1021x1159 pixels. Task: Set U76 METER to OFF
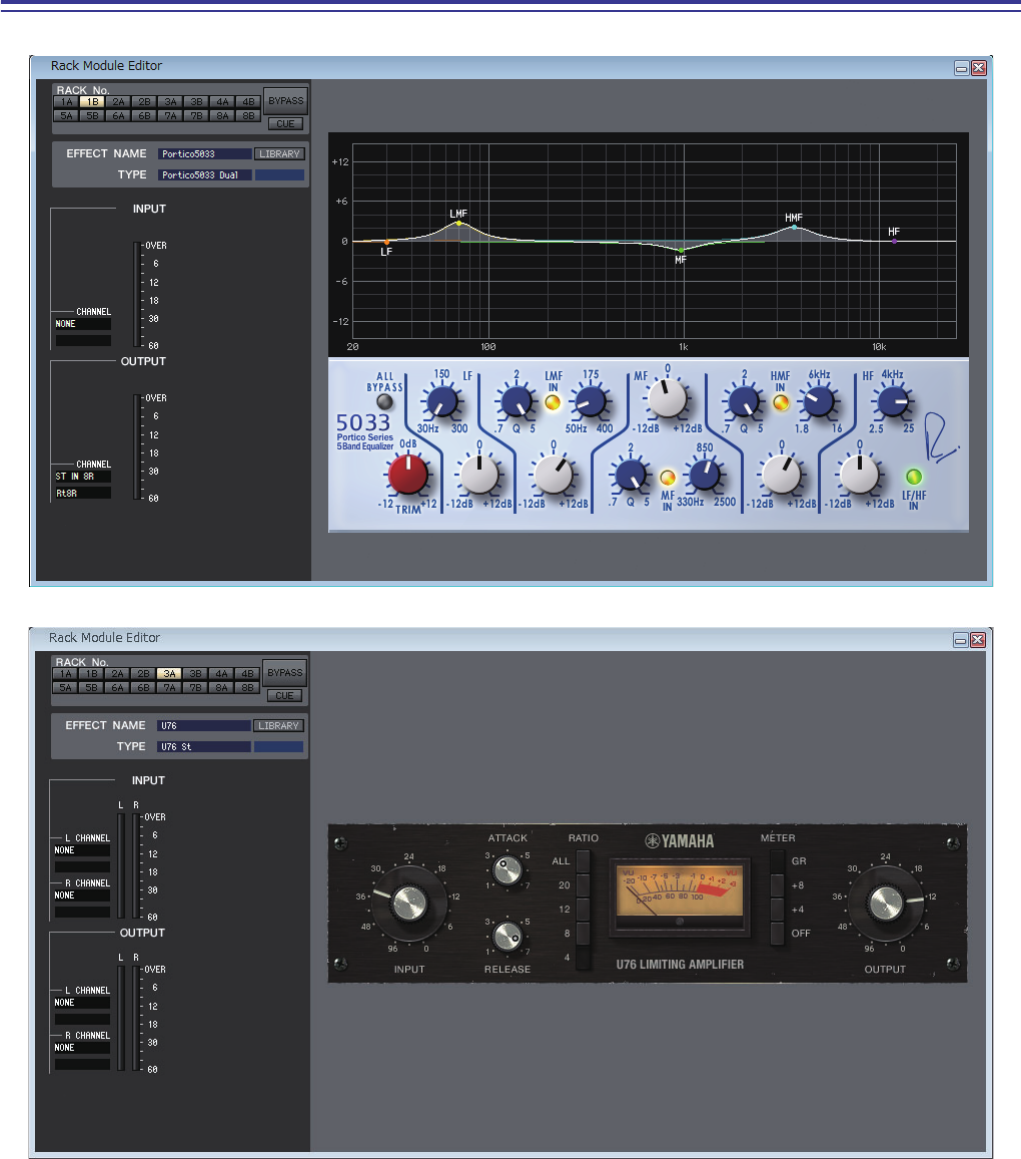(x=777, y=934)
